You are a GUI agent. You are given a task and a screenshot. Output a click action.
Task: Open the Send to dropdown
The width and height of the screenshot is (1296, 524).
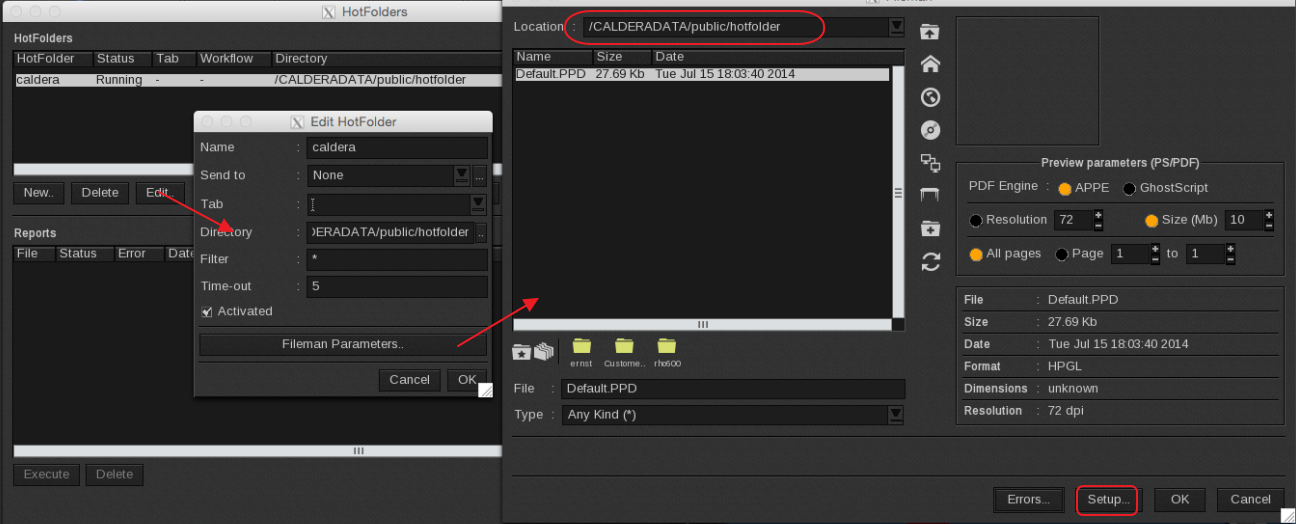click(x=461, y=175)
